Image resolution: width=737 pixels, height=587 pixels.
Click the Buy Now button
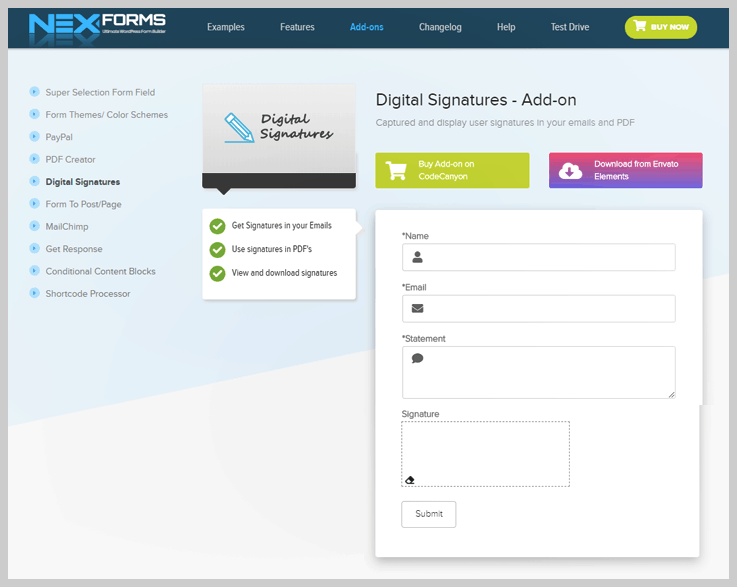[660, 27]
